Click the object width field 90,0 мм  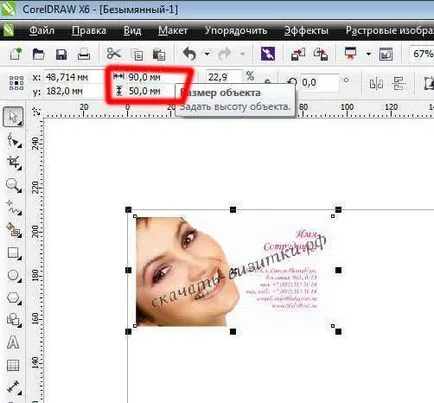click(149, 77)
